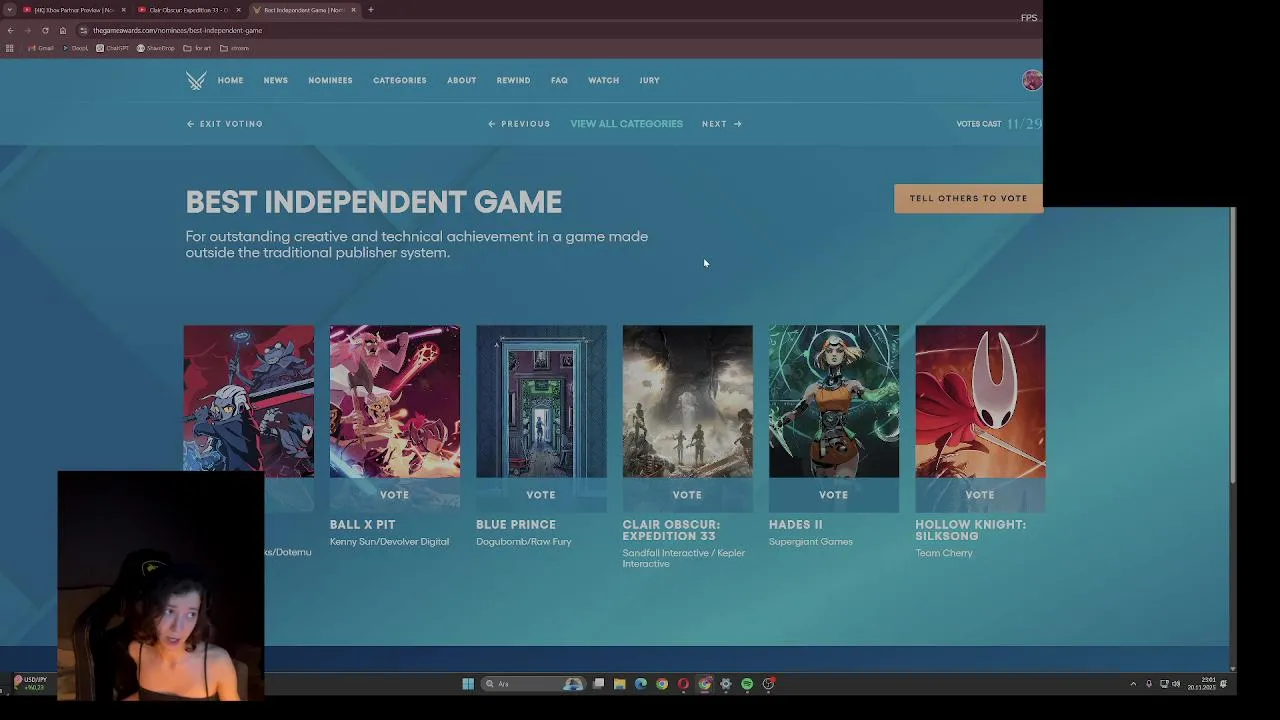This screenshot has height=720, width=1280.
Task: Click The Game Awards logo icon
Action: [x=196, y=81]
